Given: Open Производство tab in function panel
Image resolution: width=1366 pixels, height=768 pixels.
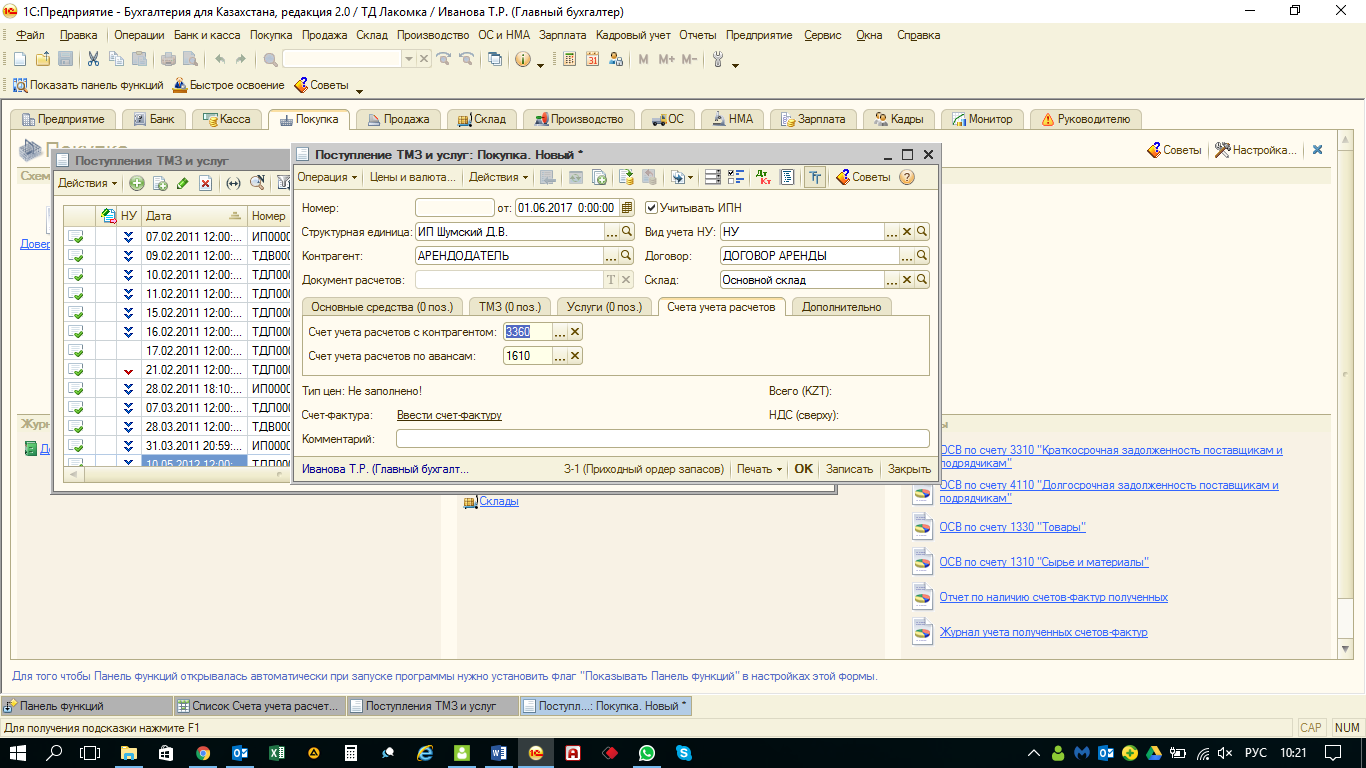Looking at the screenshot, I should coord(578,119).
